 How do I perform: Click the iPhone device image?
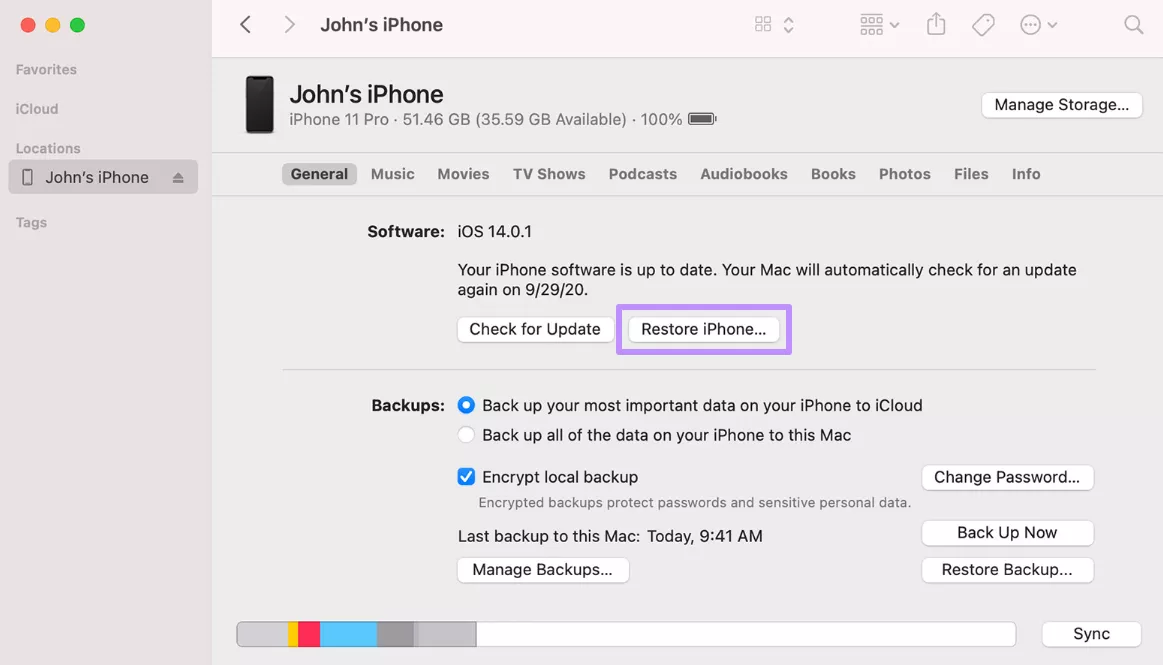260,105
